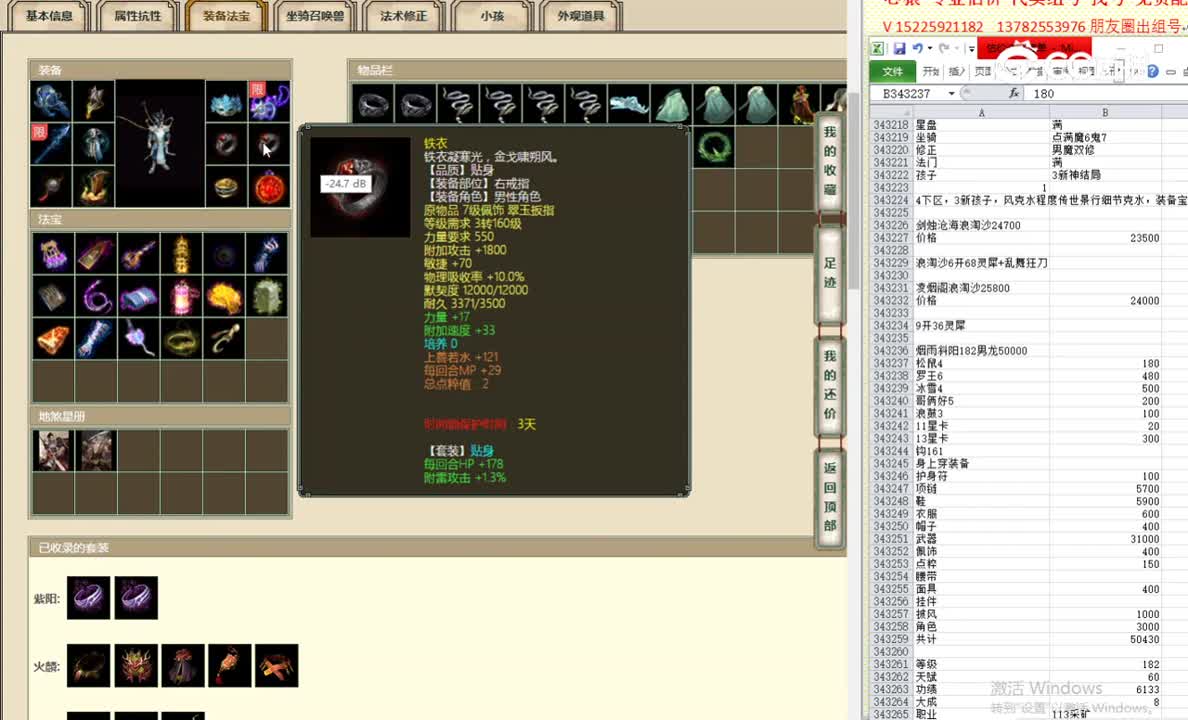Click the first green cloak in 物品栏
Image resolution: width=1188 pixels, height=720 pixels.
coord(671,104)
